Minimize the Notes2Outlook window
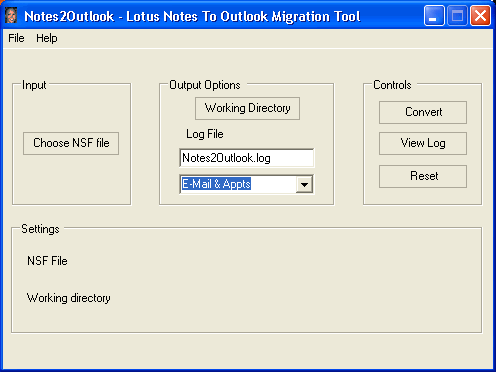496x372 pixels. [x=434, y=16]
